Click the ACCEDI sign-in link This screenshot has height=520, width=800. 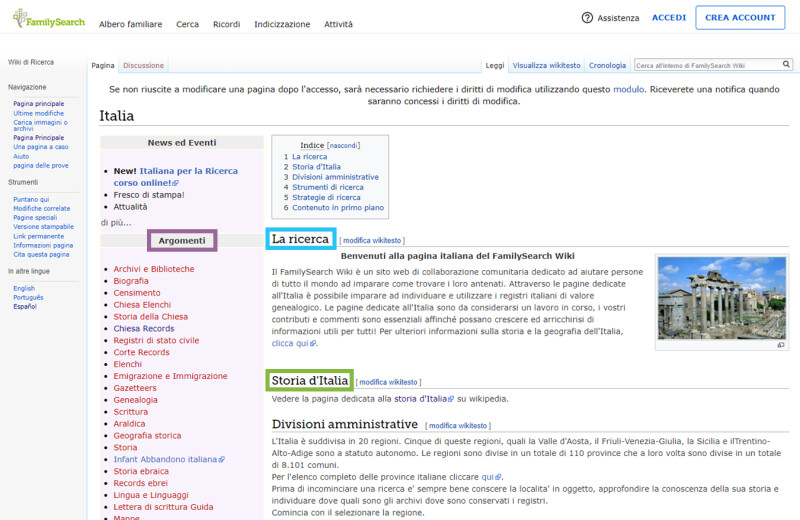[x=669, y=18]
